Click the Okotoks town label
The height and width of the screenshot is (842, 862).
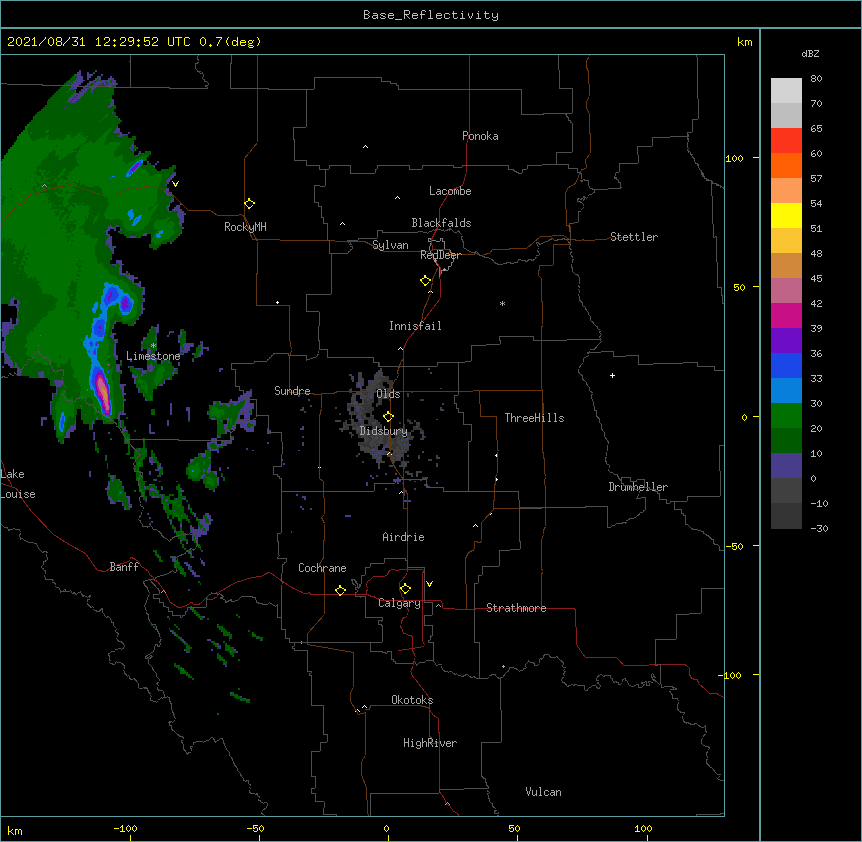click(412, 700)
